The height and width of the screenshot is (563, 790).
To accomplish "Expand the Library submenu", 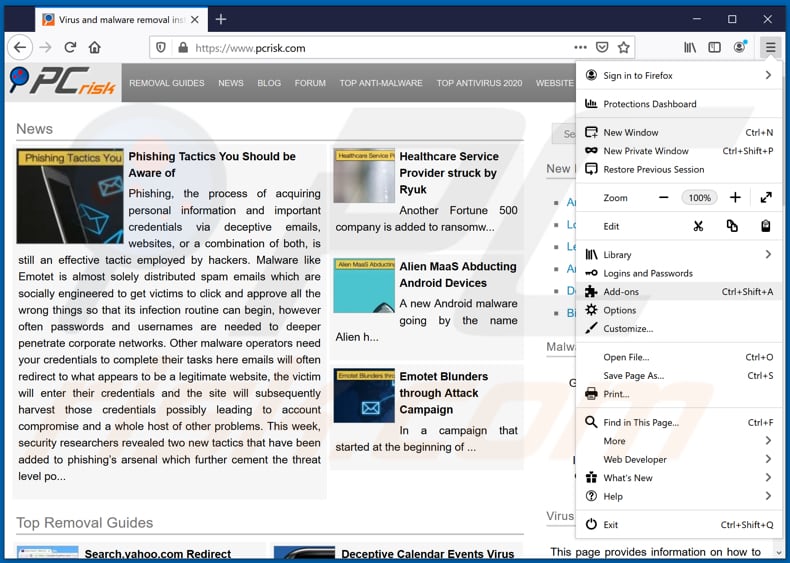I will [x=679, y=255].
